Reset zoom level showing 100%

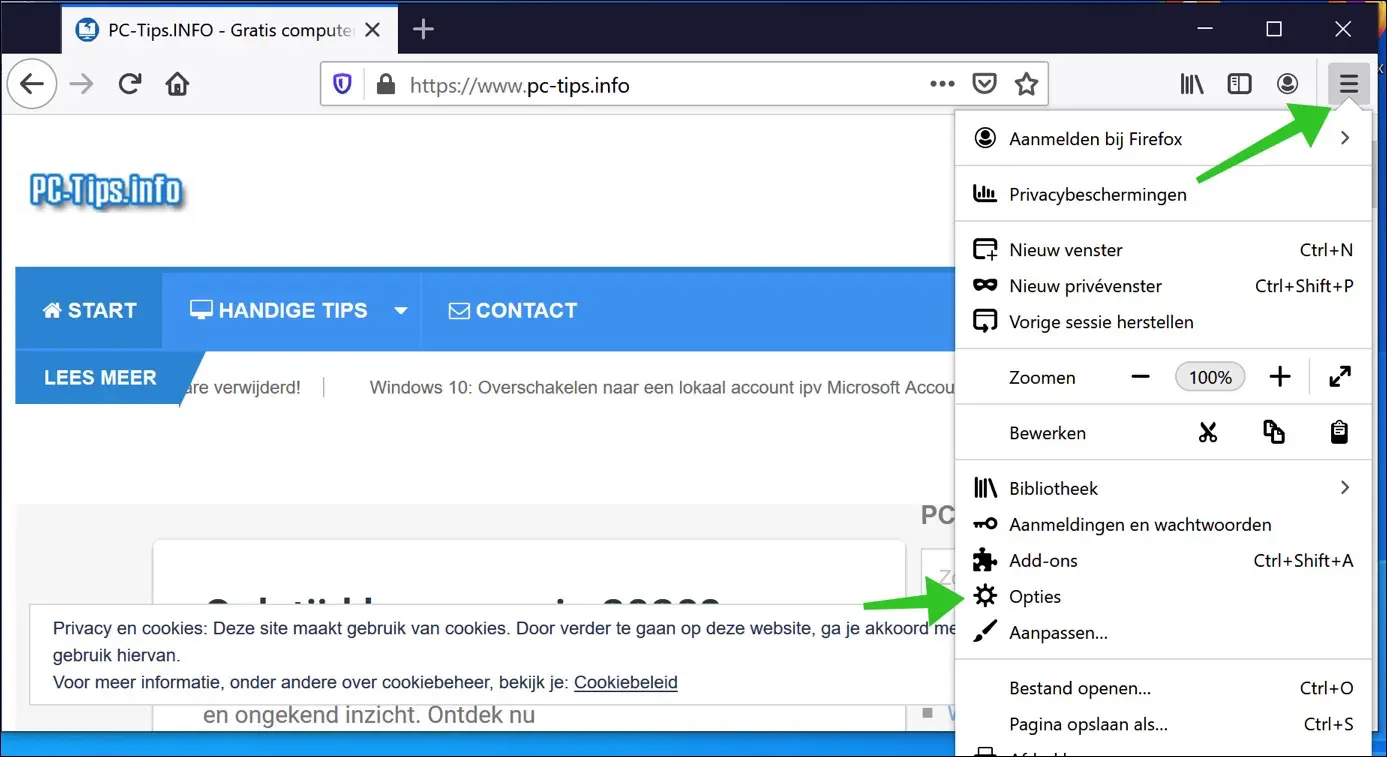[x=1211, y=377]
